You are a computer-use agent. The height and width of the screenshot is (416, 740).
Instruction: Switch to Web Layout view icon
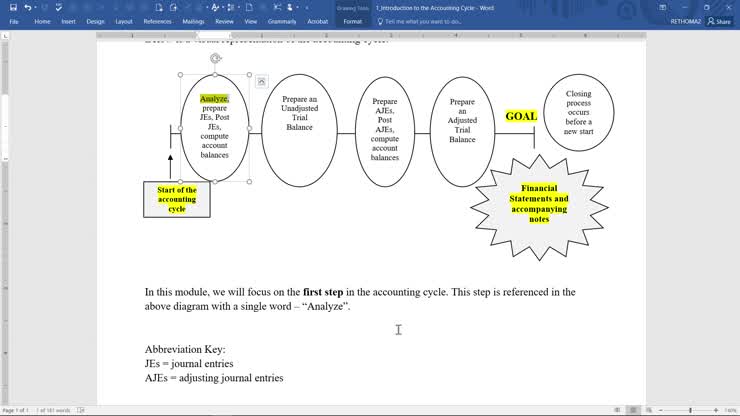tap(649, 410)
